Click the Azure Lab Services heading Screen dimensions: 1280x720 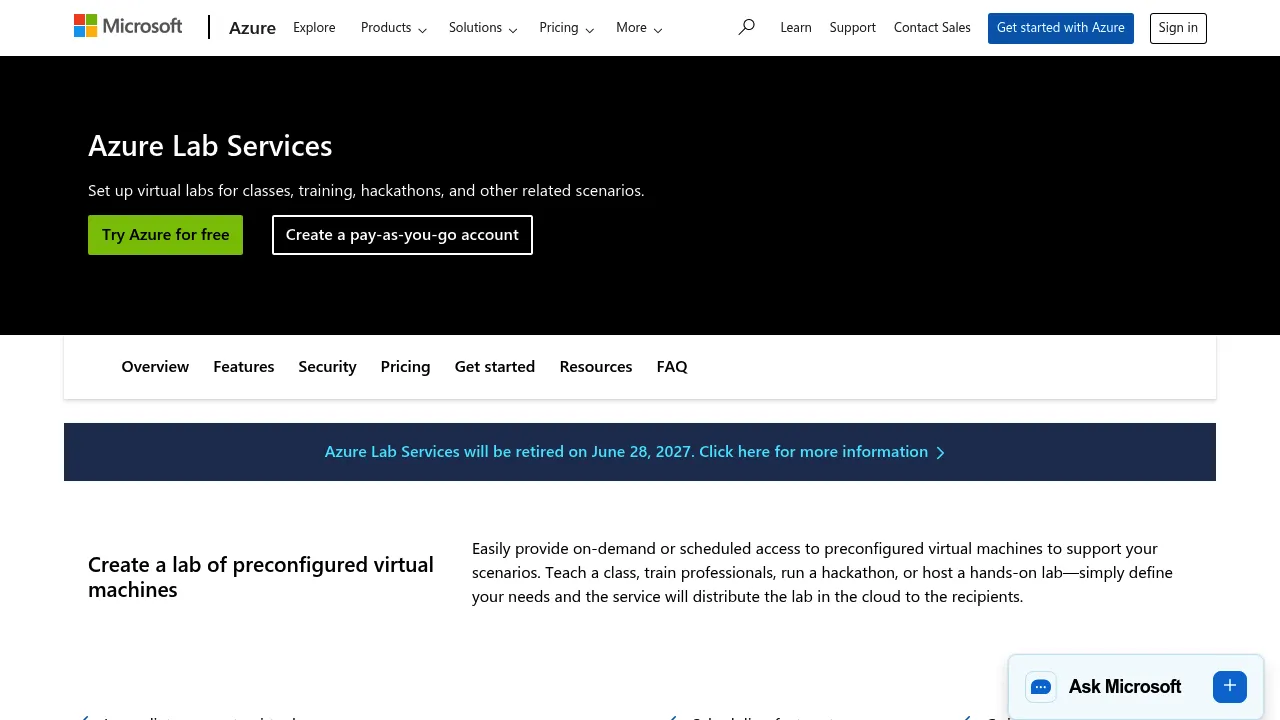coord(210,146)
